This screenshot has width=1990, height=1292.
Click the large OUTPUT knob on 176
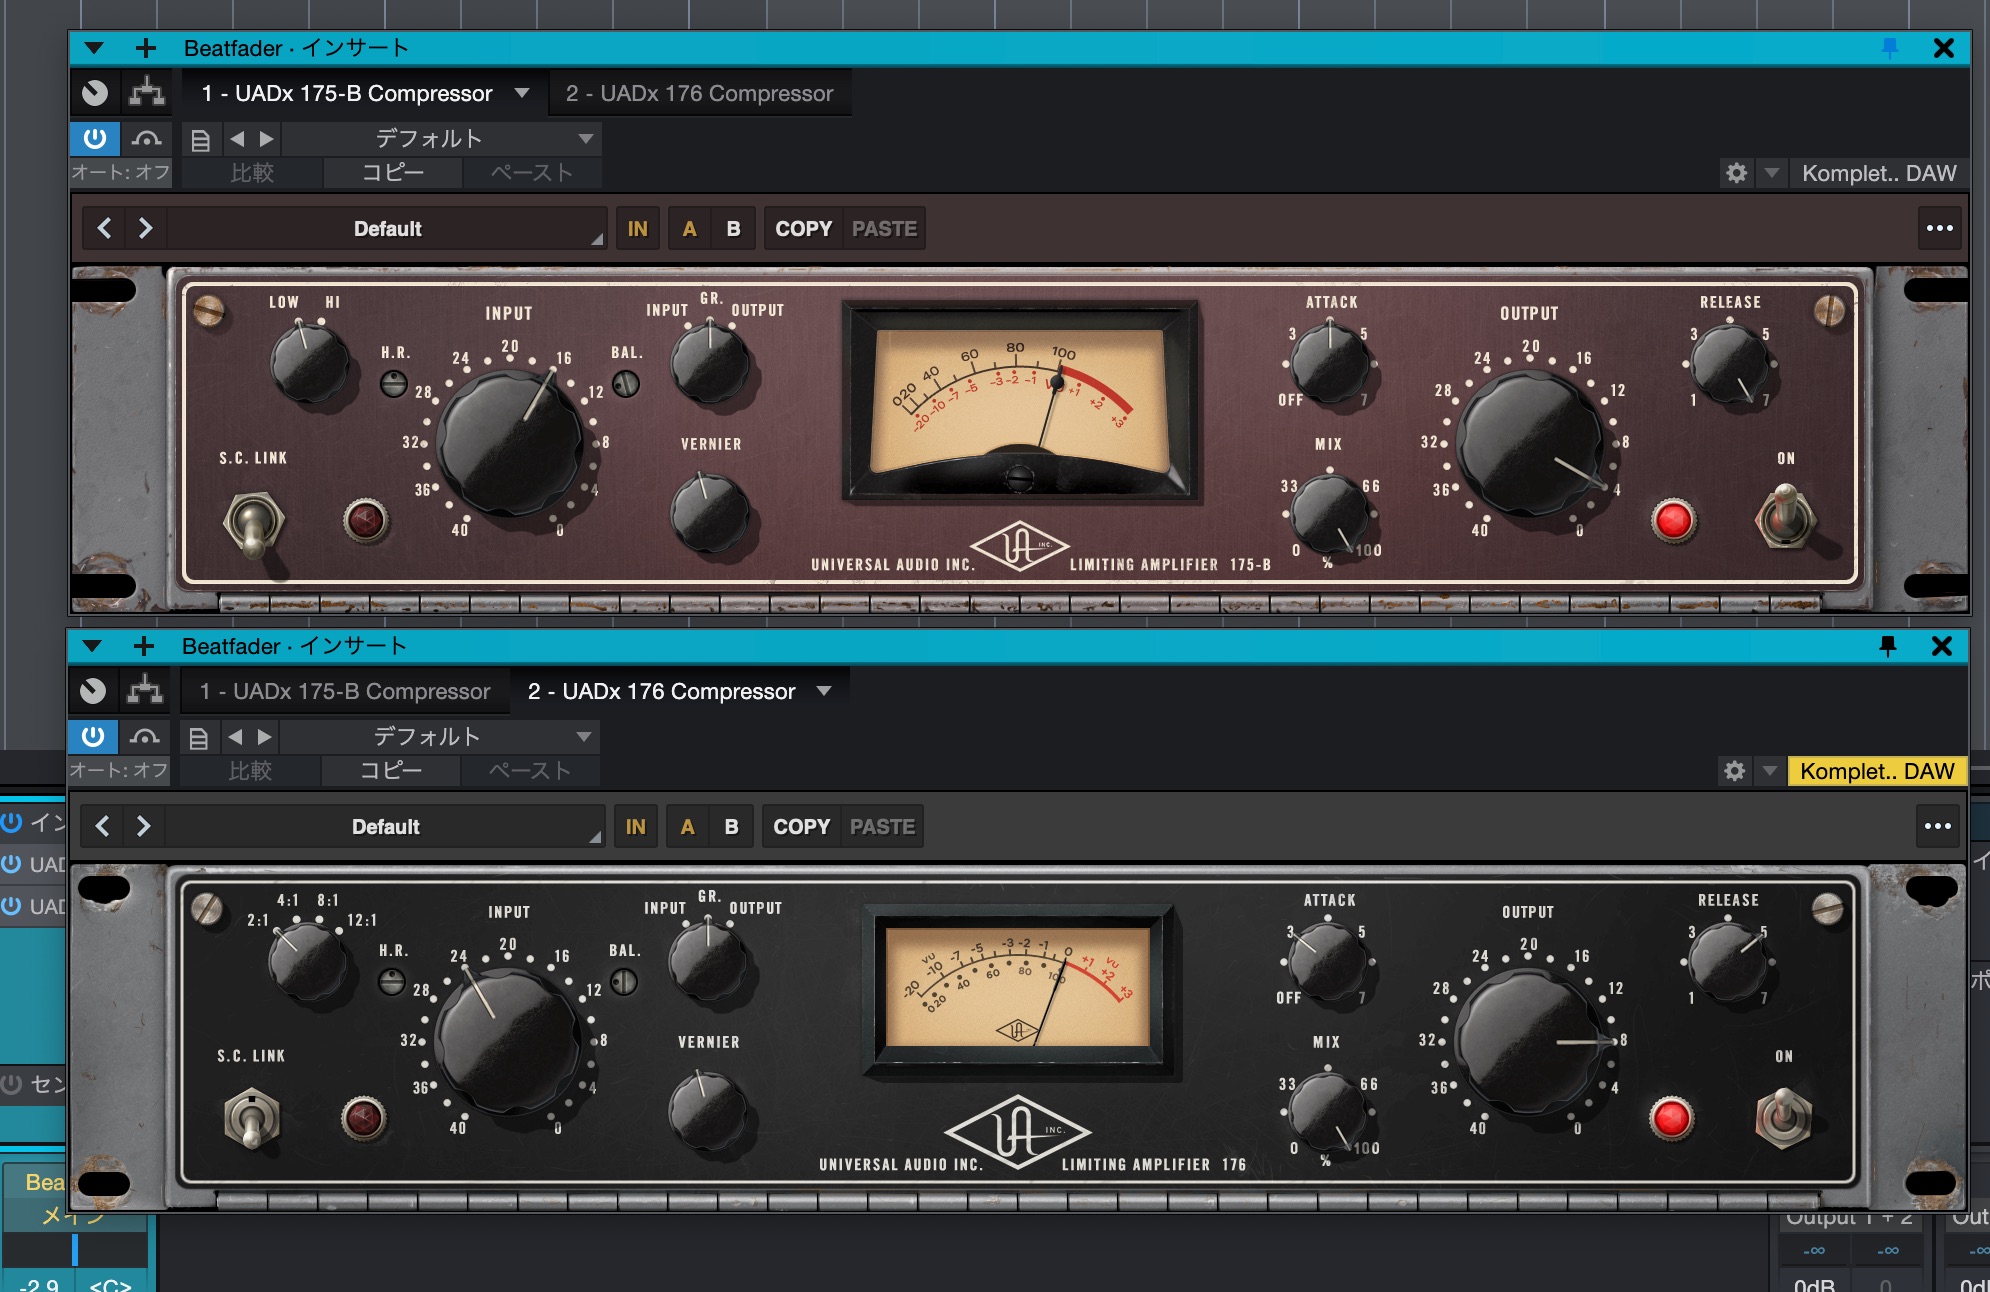tap(1527, 1041)
